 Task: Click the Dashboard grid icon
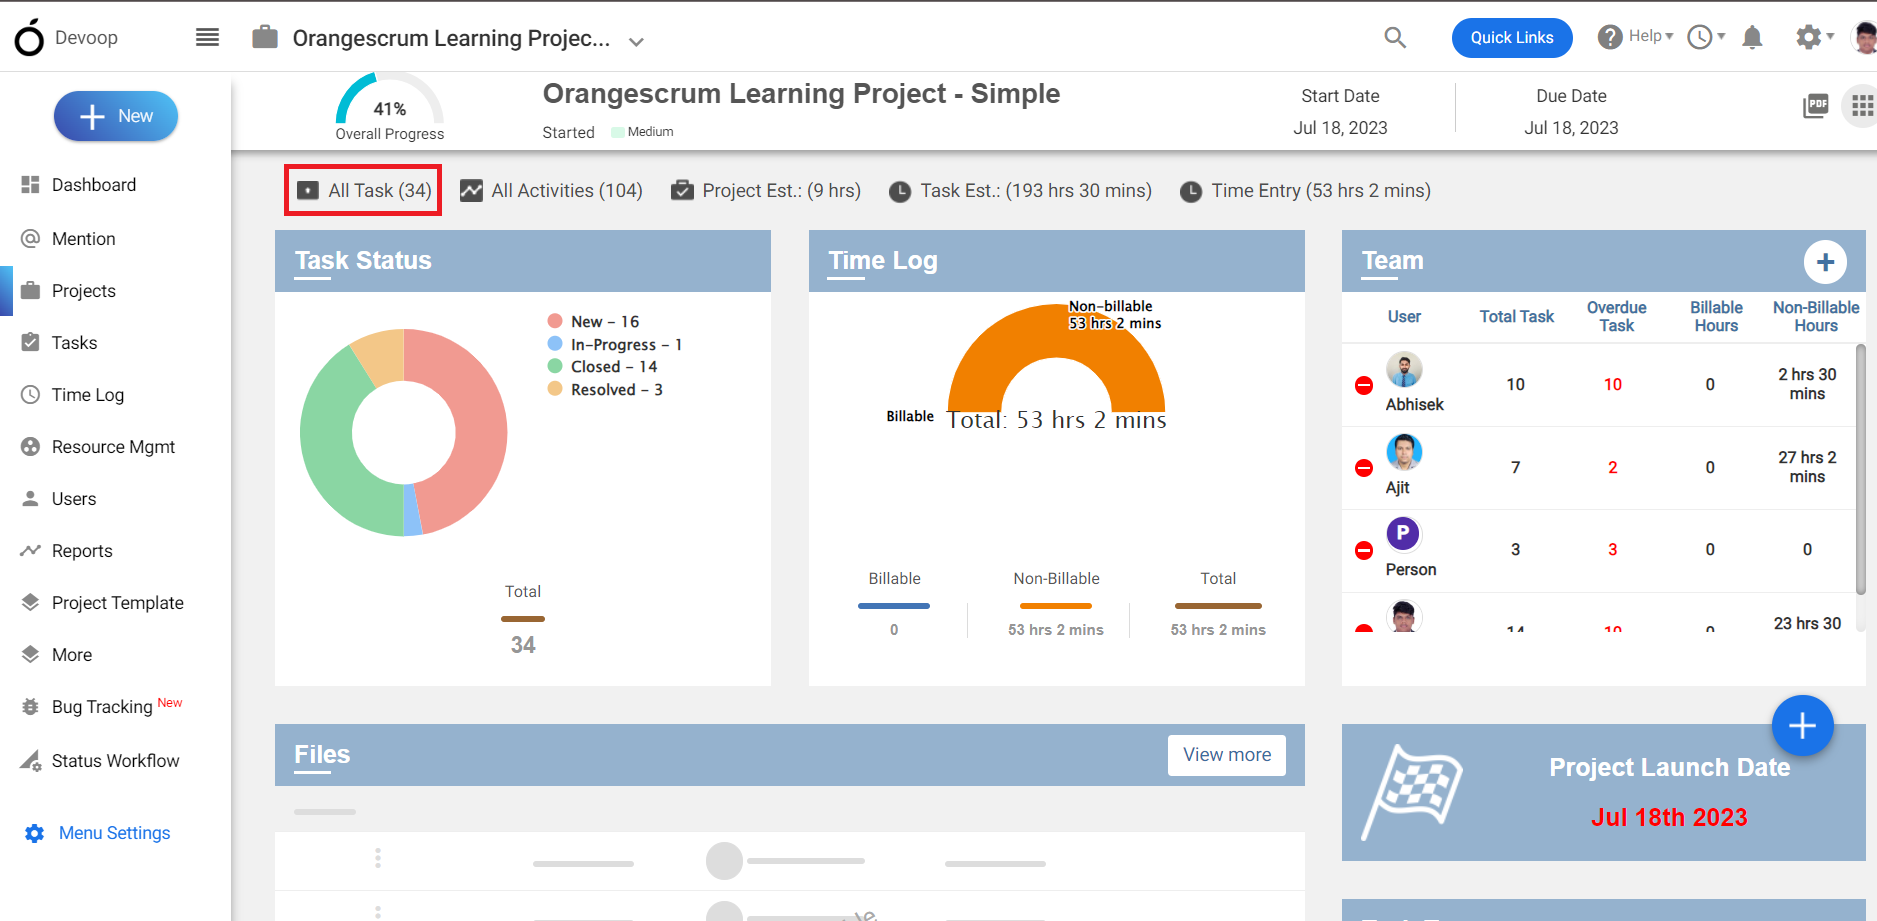tap(31, 185)
